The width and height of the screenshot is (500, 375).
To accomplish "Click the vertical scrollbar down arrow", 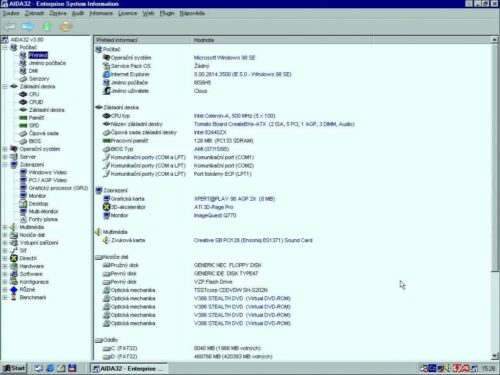I will [x=494, y=356].
